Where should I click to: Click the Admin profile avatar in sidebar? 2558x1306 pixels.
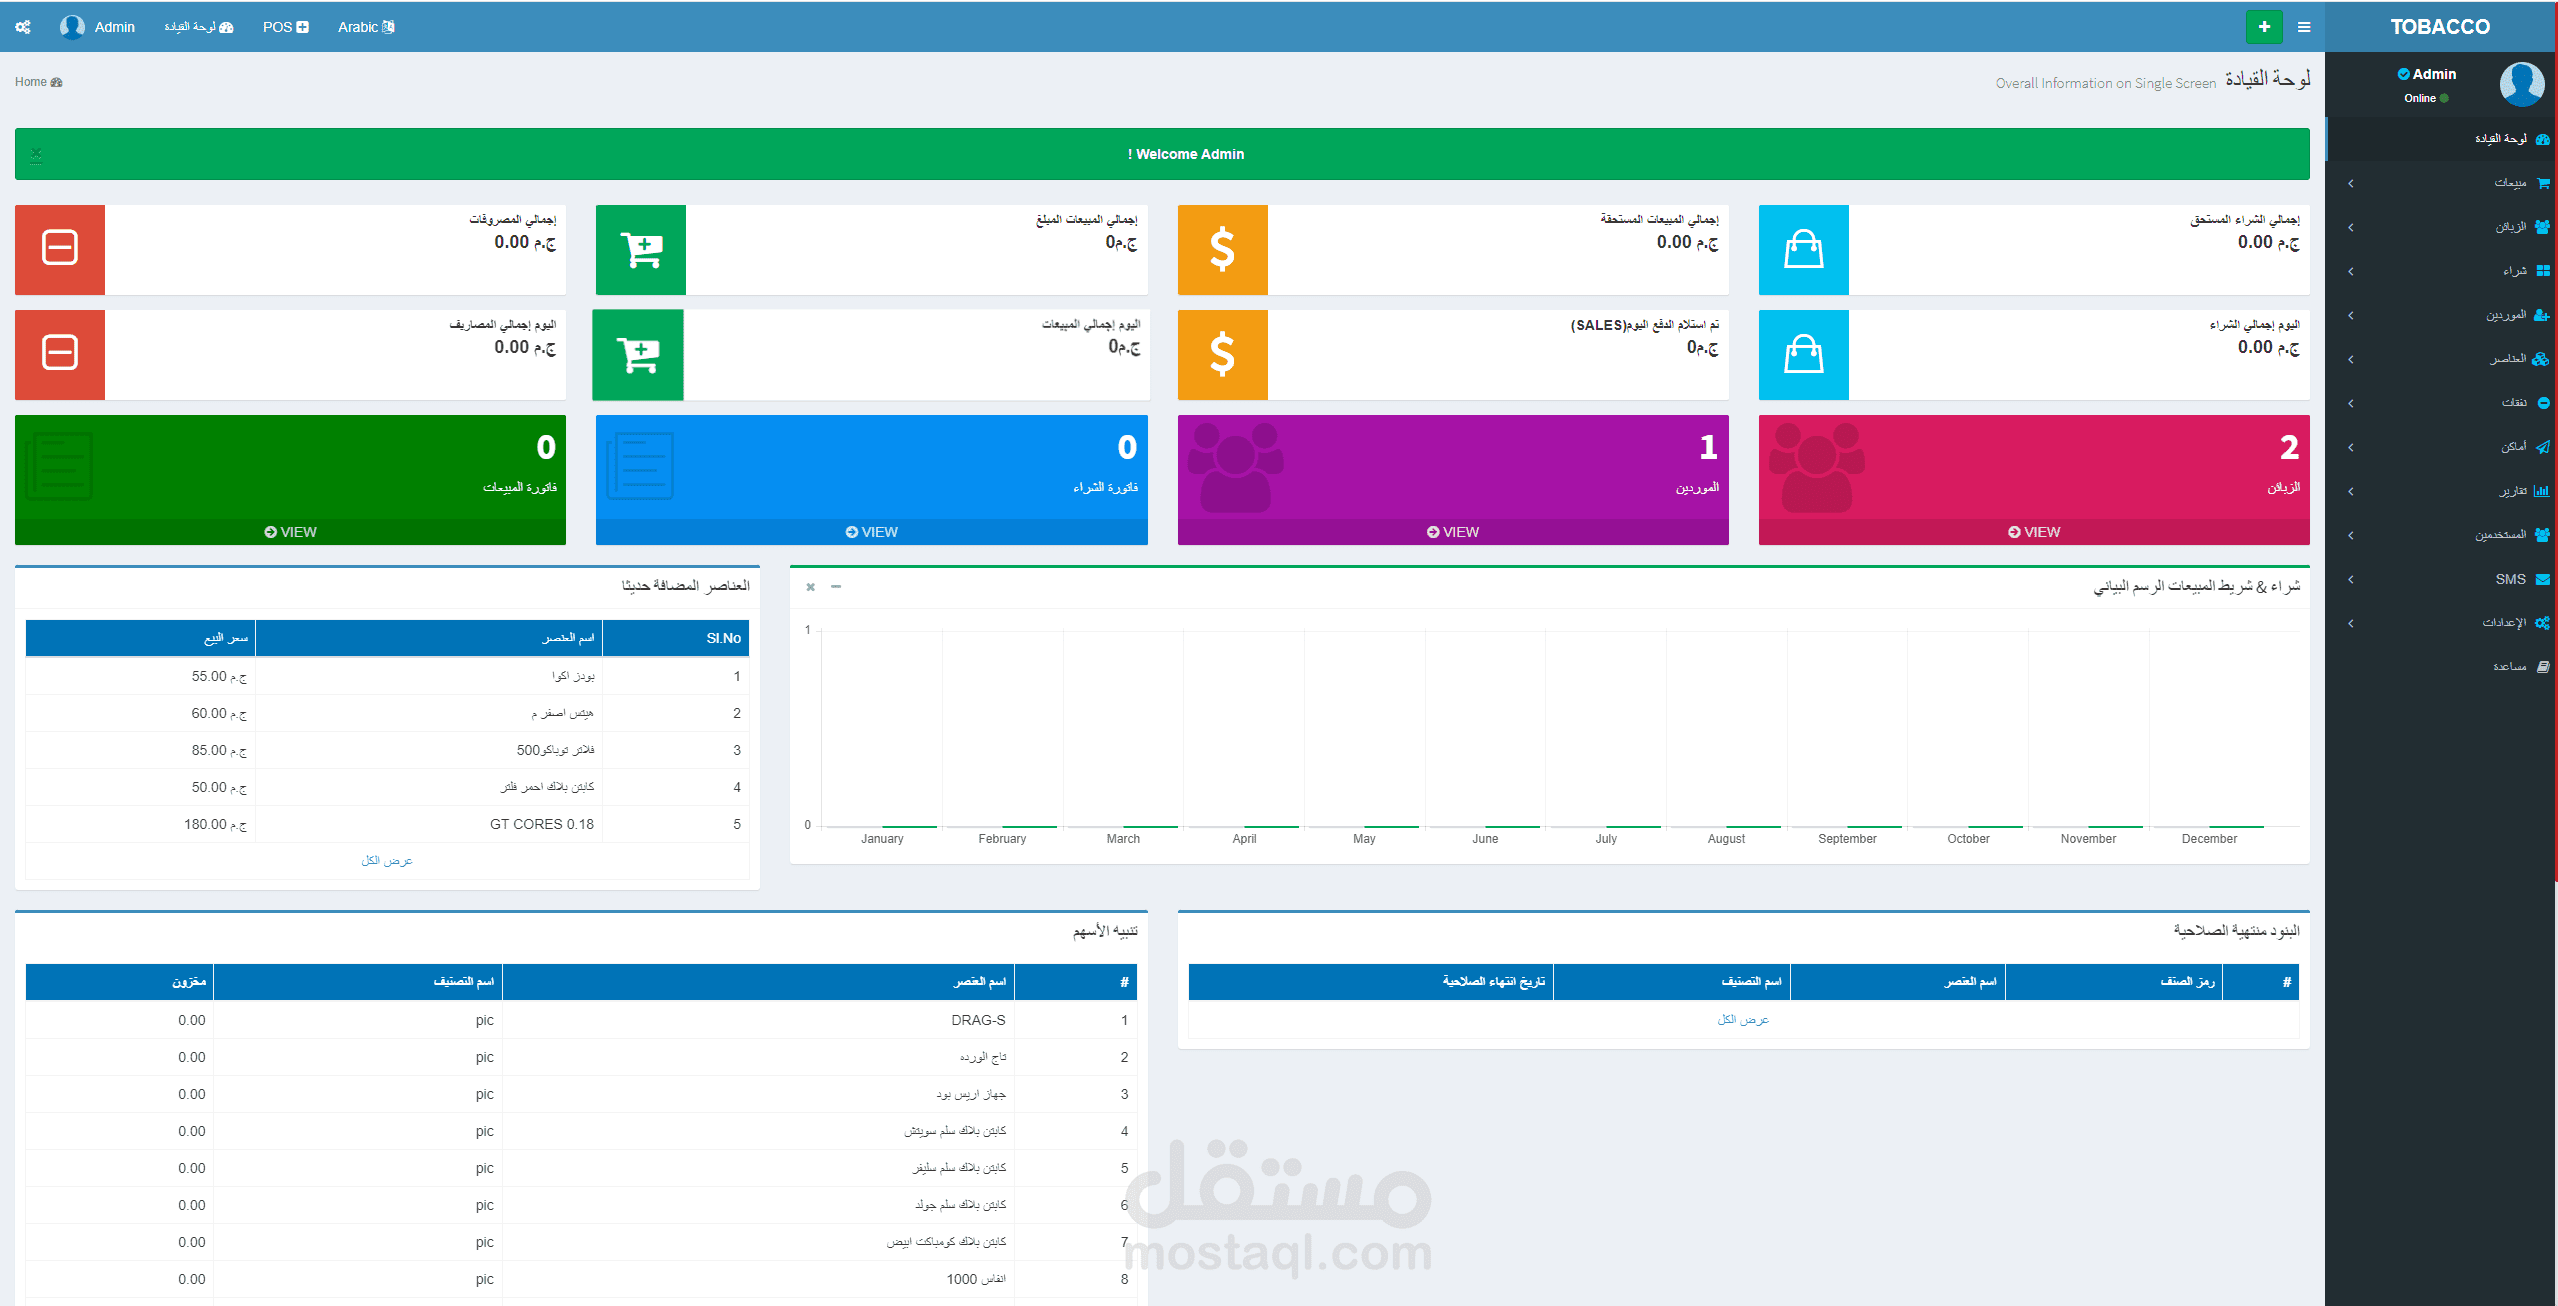(2521, 85)
